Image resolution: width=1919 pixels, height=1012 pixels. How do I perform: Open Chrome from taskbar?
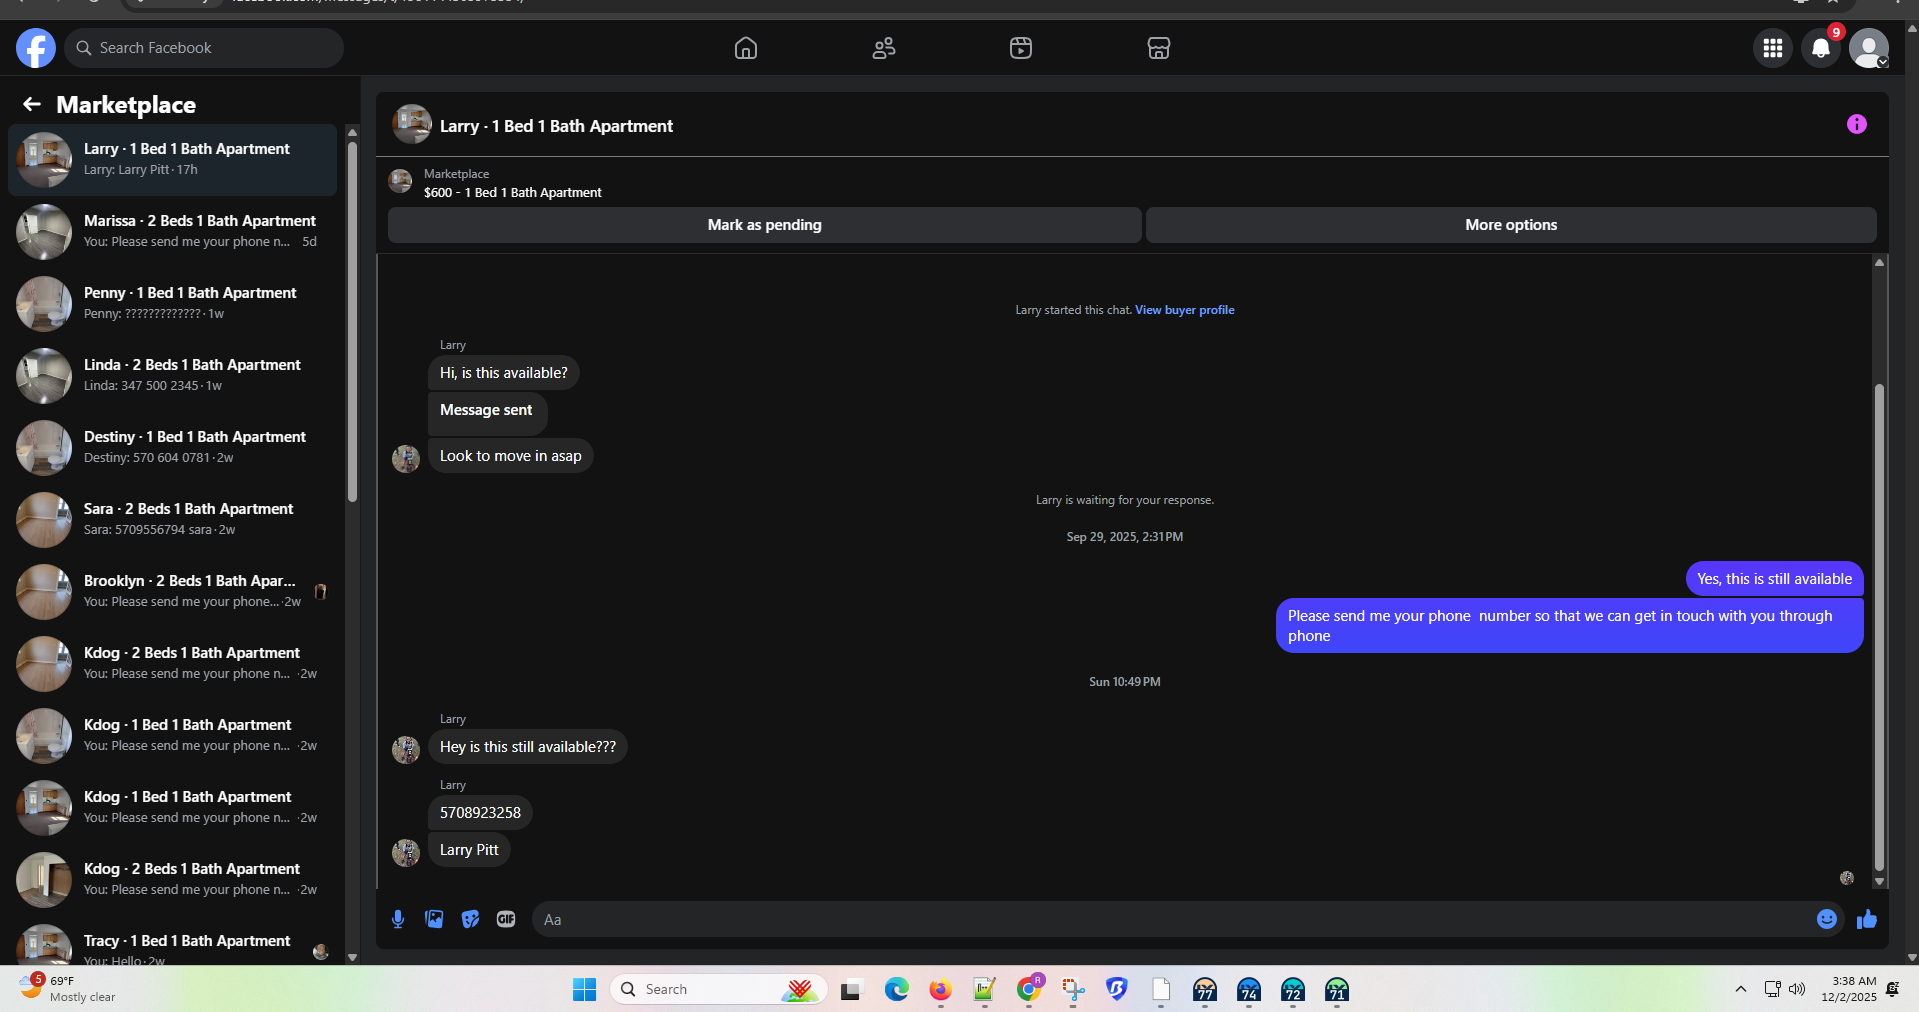pyautogui.click(x=1028, y=989)
